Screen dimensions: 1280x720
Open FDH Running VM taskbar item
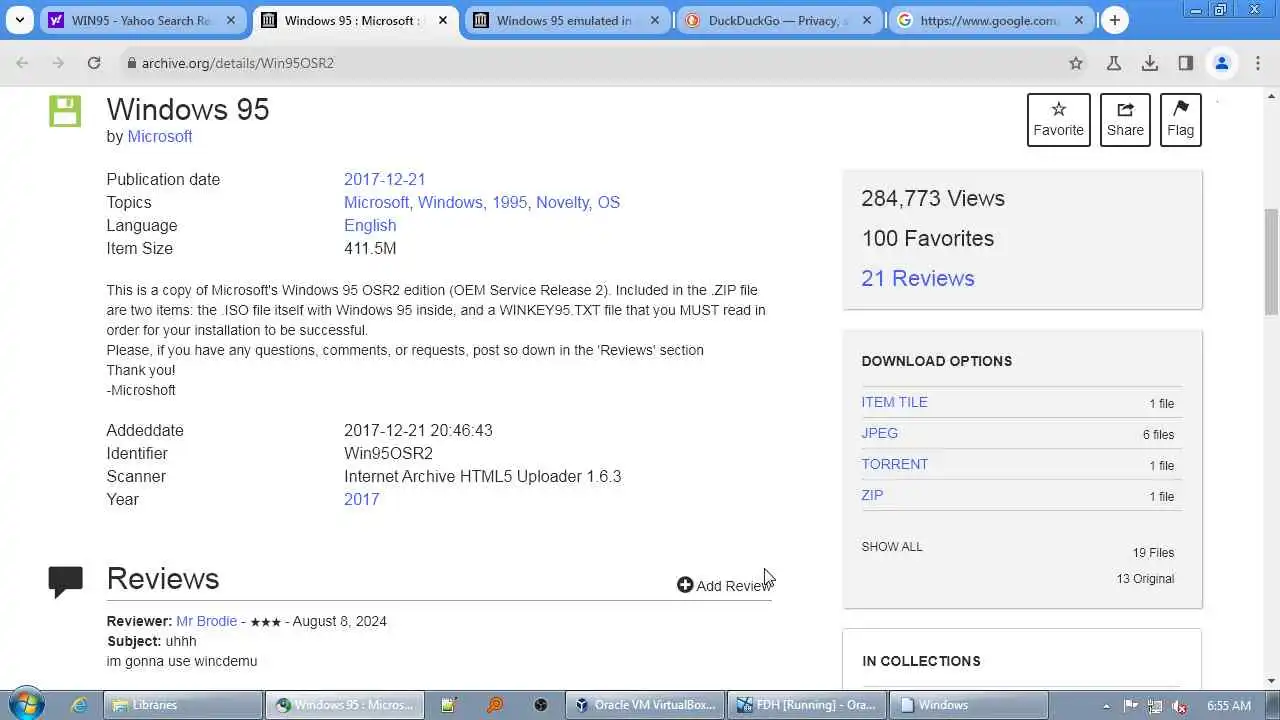[807, 705]
